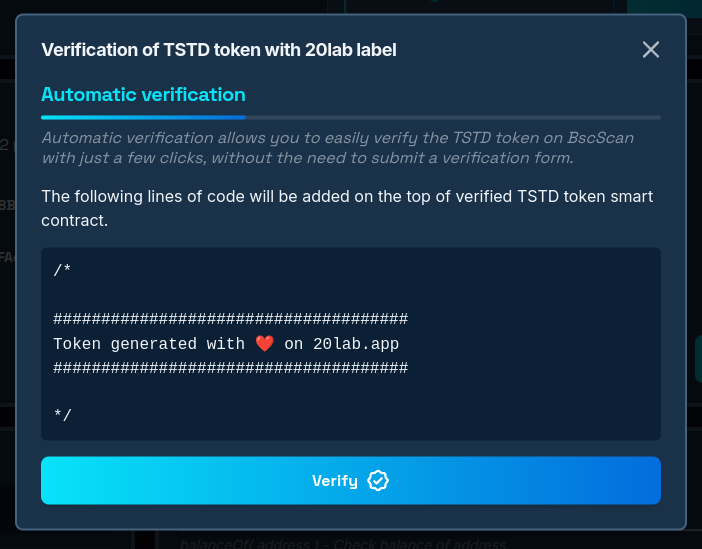Viewport: 702px width, 549px height.
Task: Click the closing */ comment line
Action: [x=62, y=415]
